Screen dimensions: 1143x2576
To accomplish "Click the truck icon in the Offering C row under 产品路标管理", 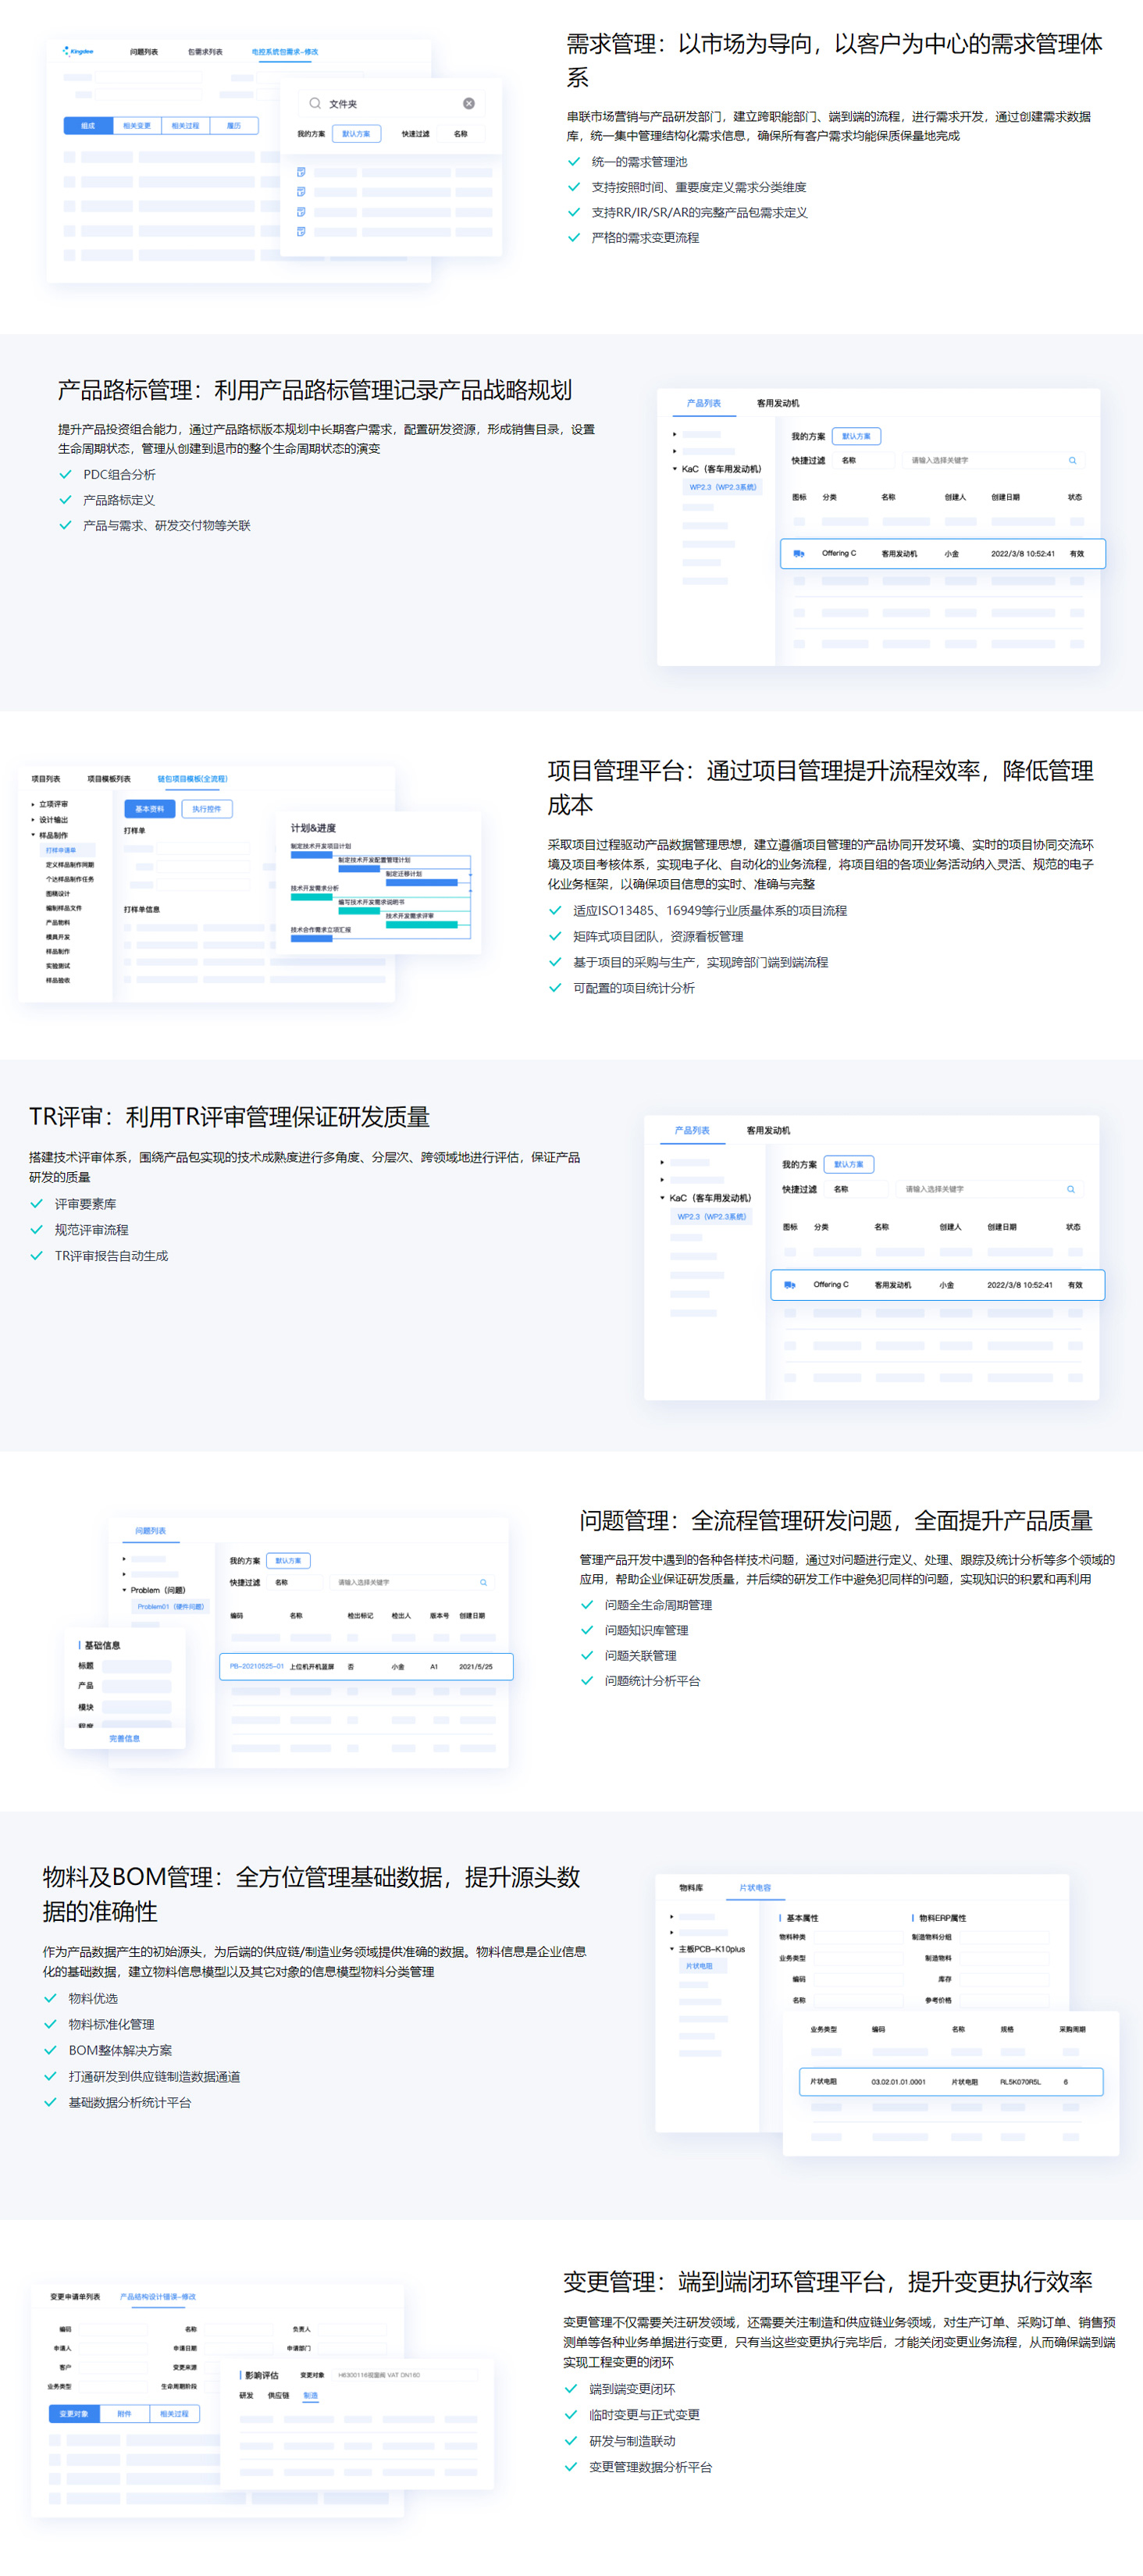I will click(x=798, y=553).
